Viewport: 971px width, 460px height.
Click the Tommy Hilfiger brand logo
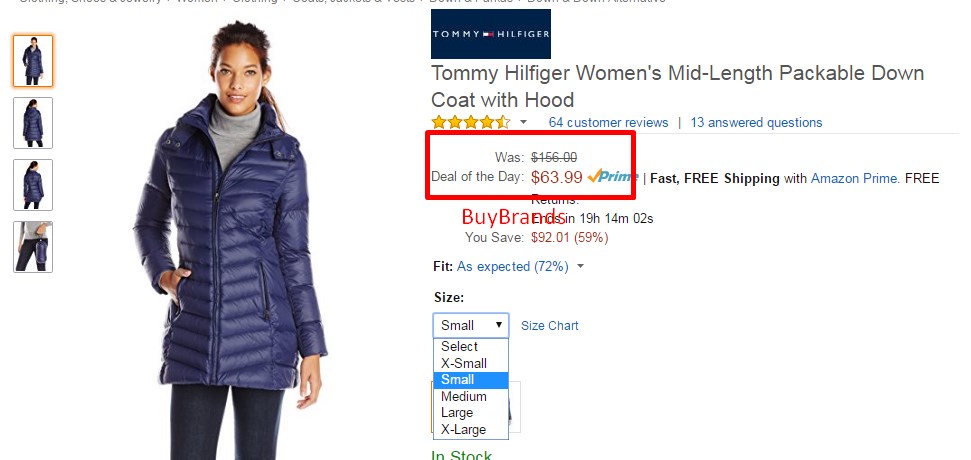(x=490, y=34)
